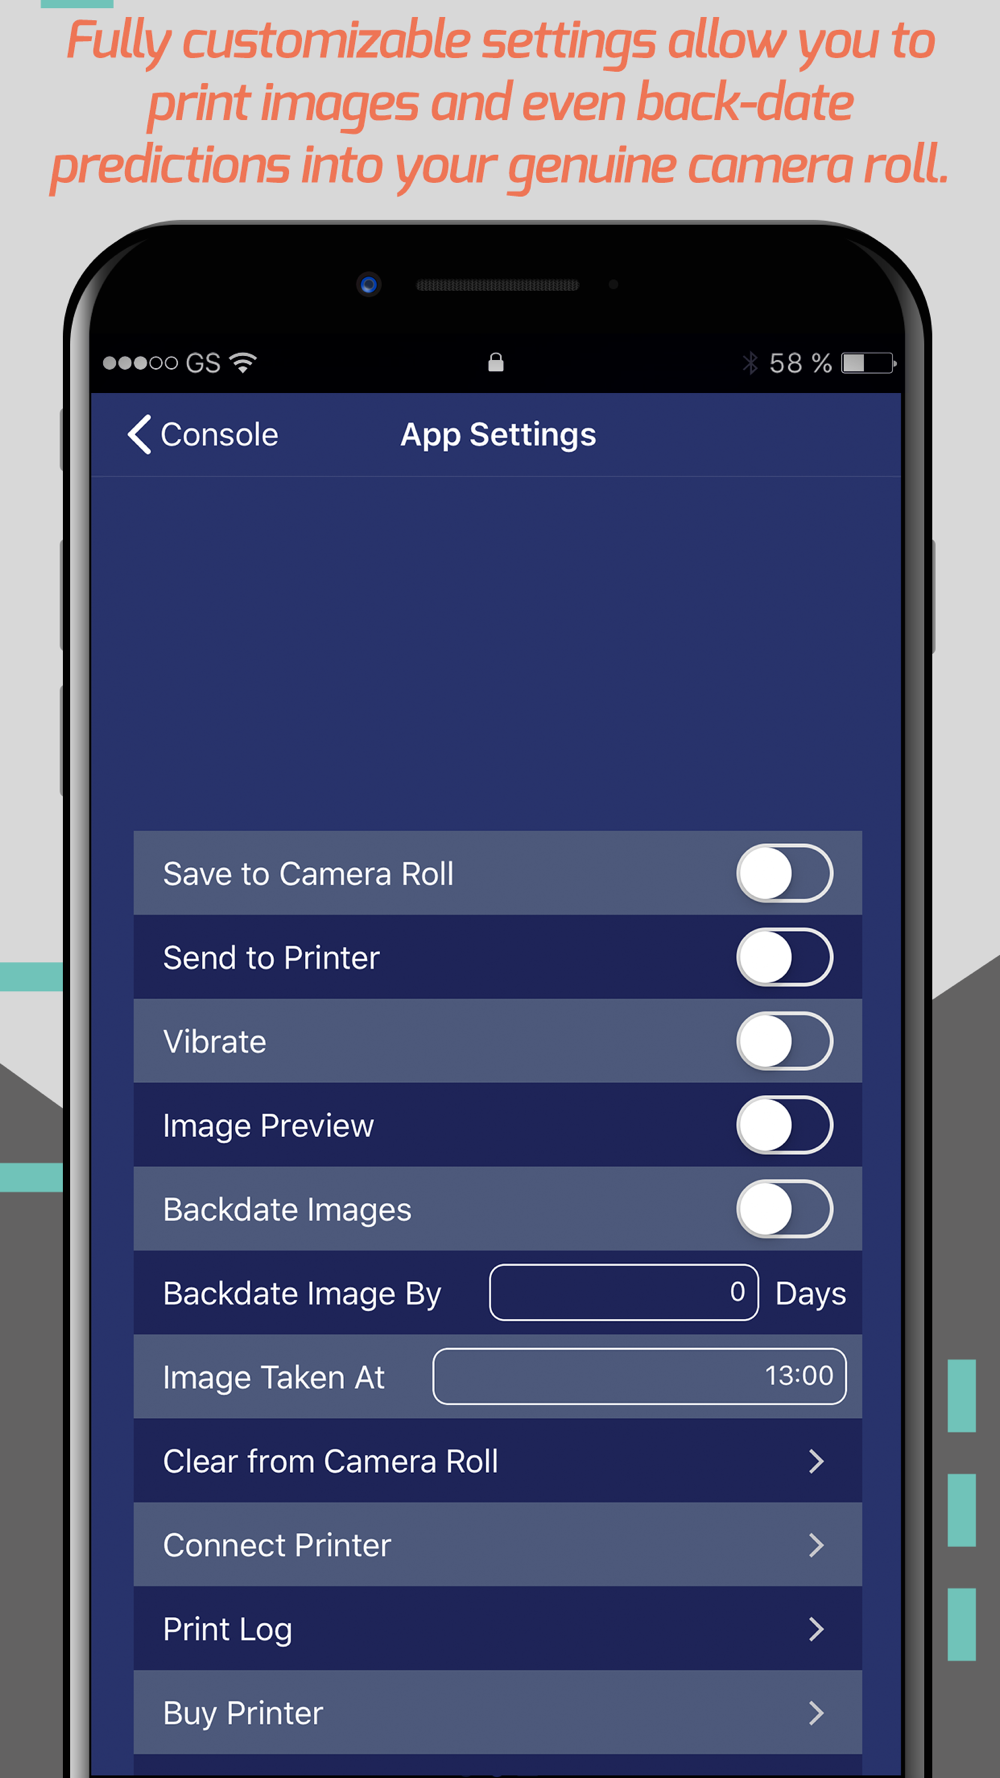Tap the back chevron icon next to Console
1000x1778 pixels.
click(x=140, y=434)
